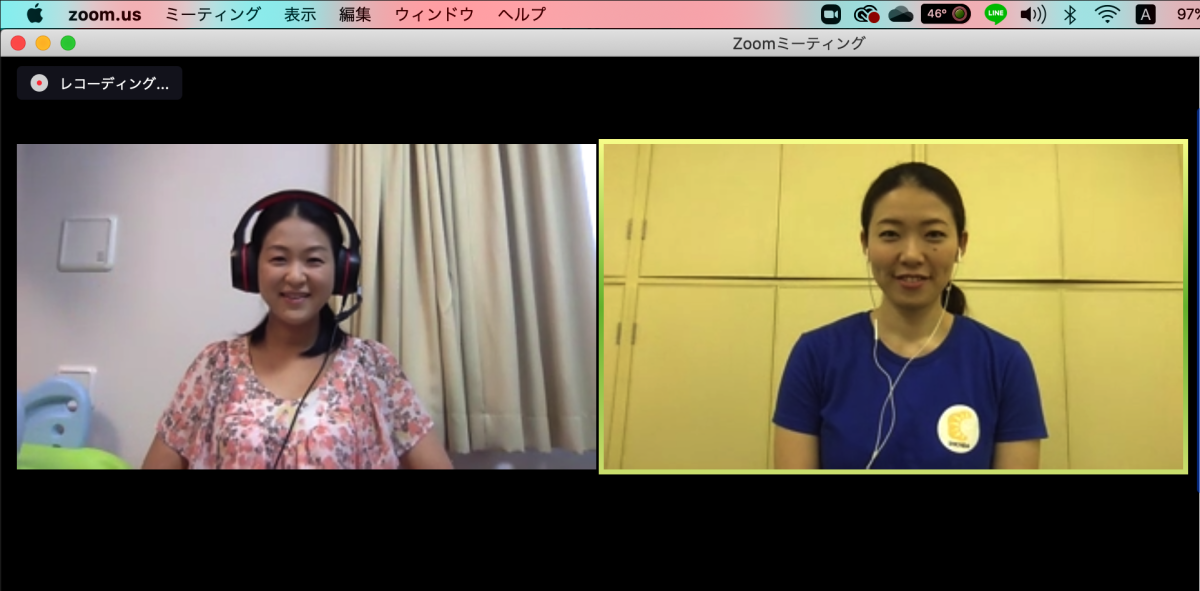Screen dimensions: 1200x591
Task: Click the dark cloud icon in menu bar
Action: click(900, 14)
